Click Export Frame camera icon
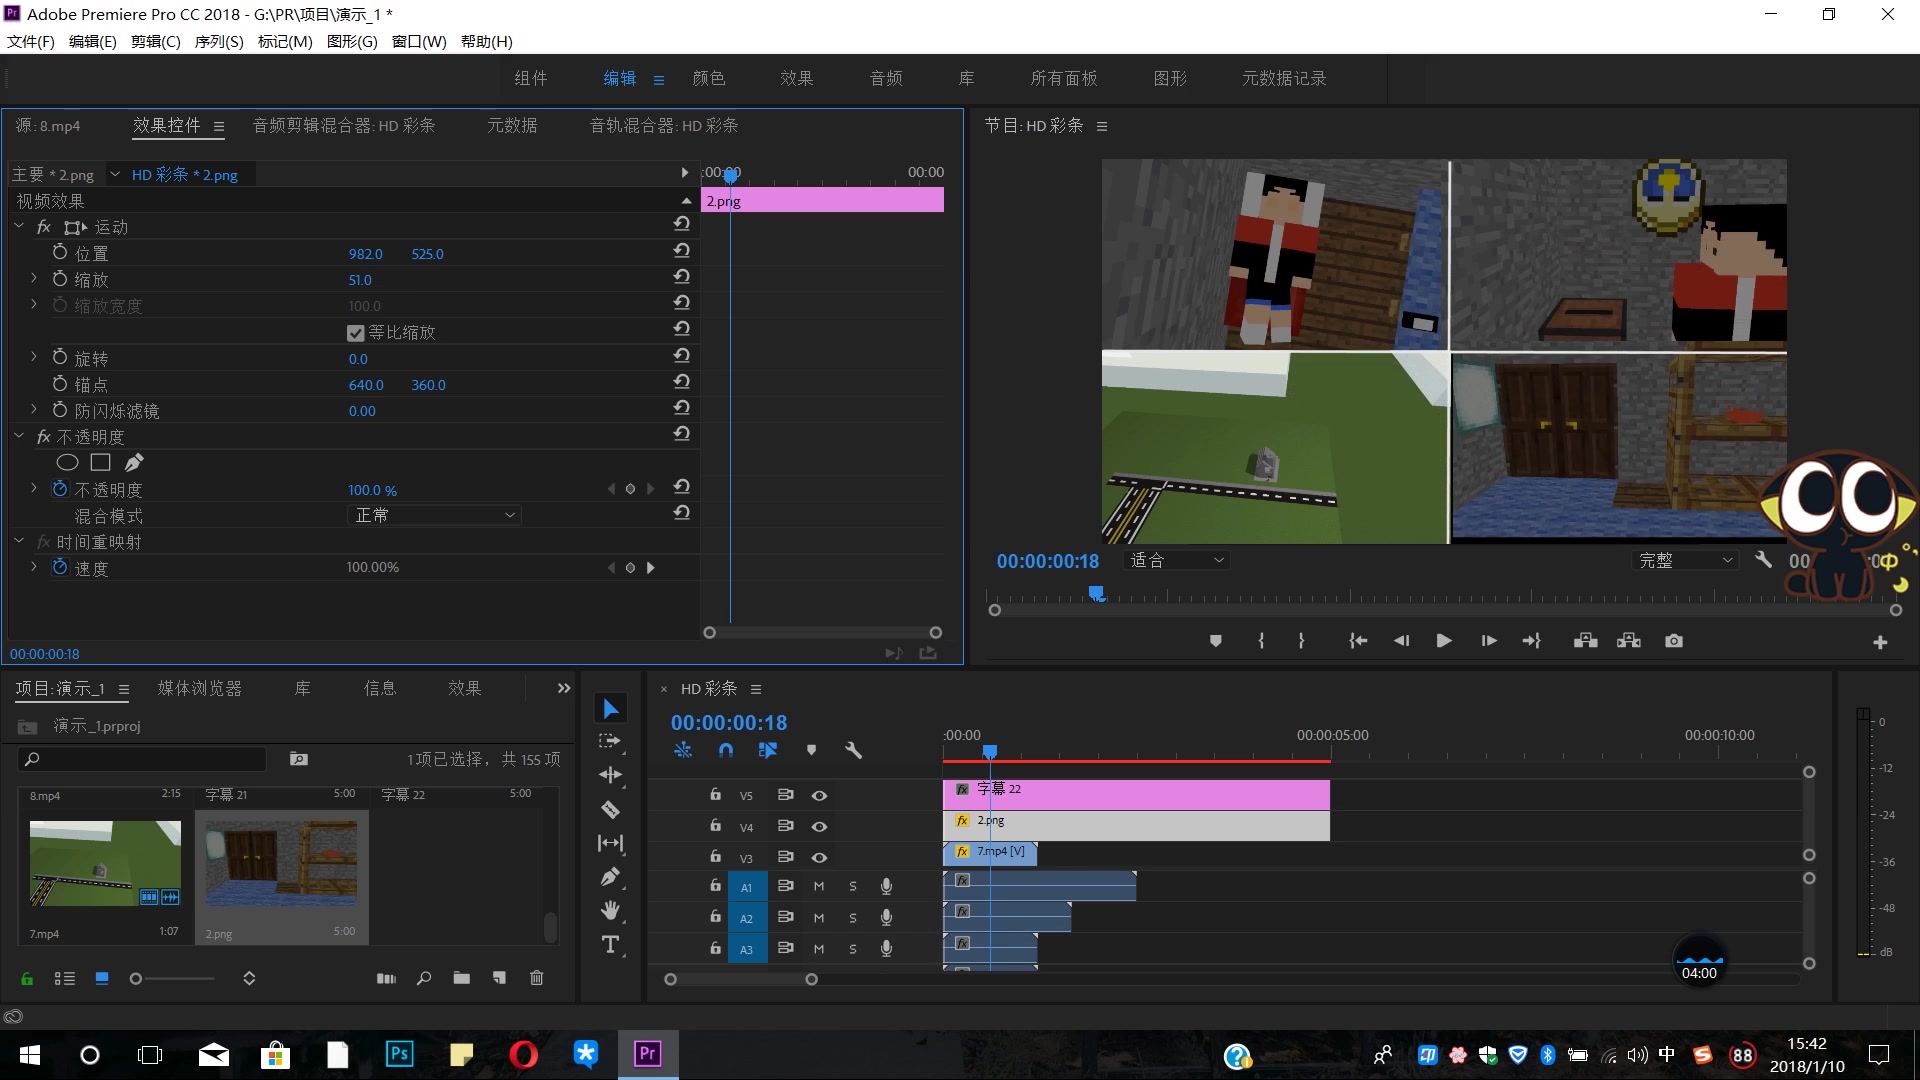This screenshot has height=1080, width=1920. [x=1674, y=641]
